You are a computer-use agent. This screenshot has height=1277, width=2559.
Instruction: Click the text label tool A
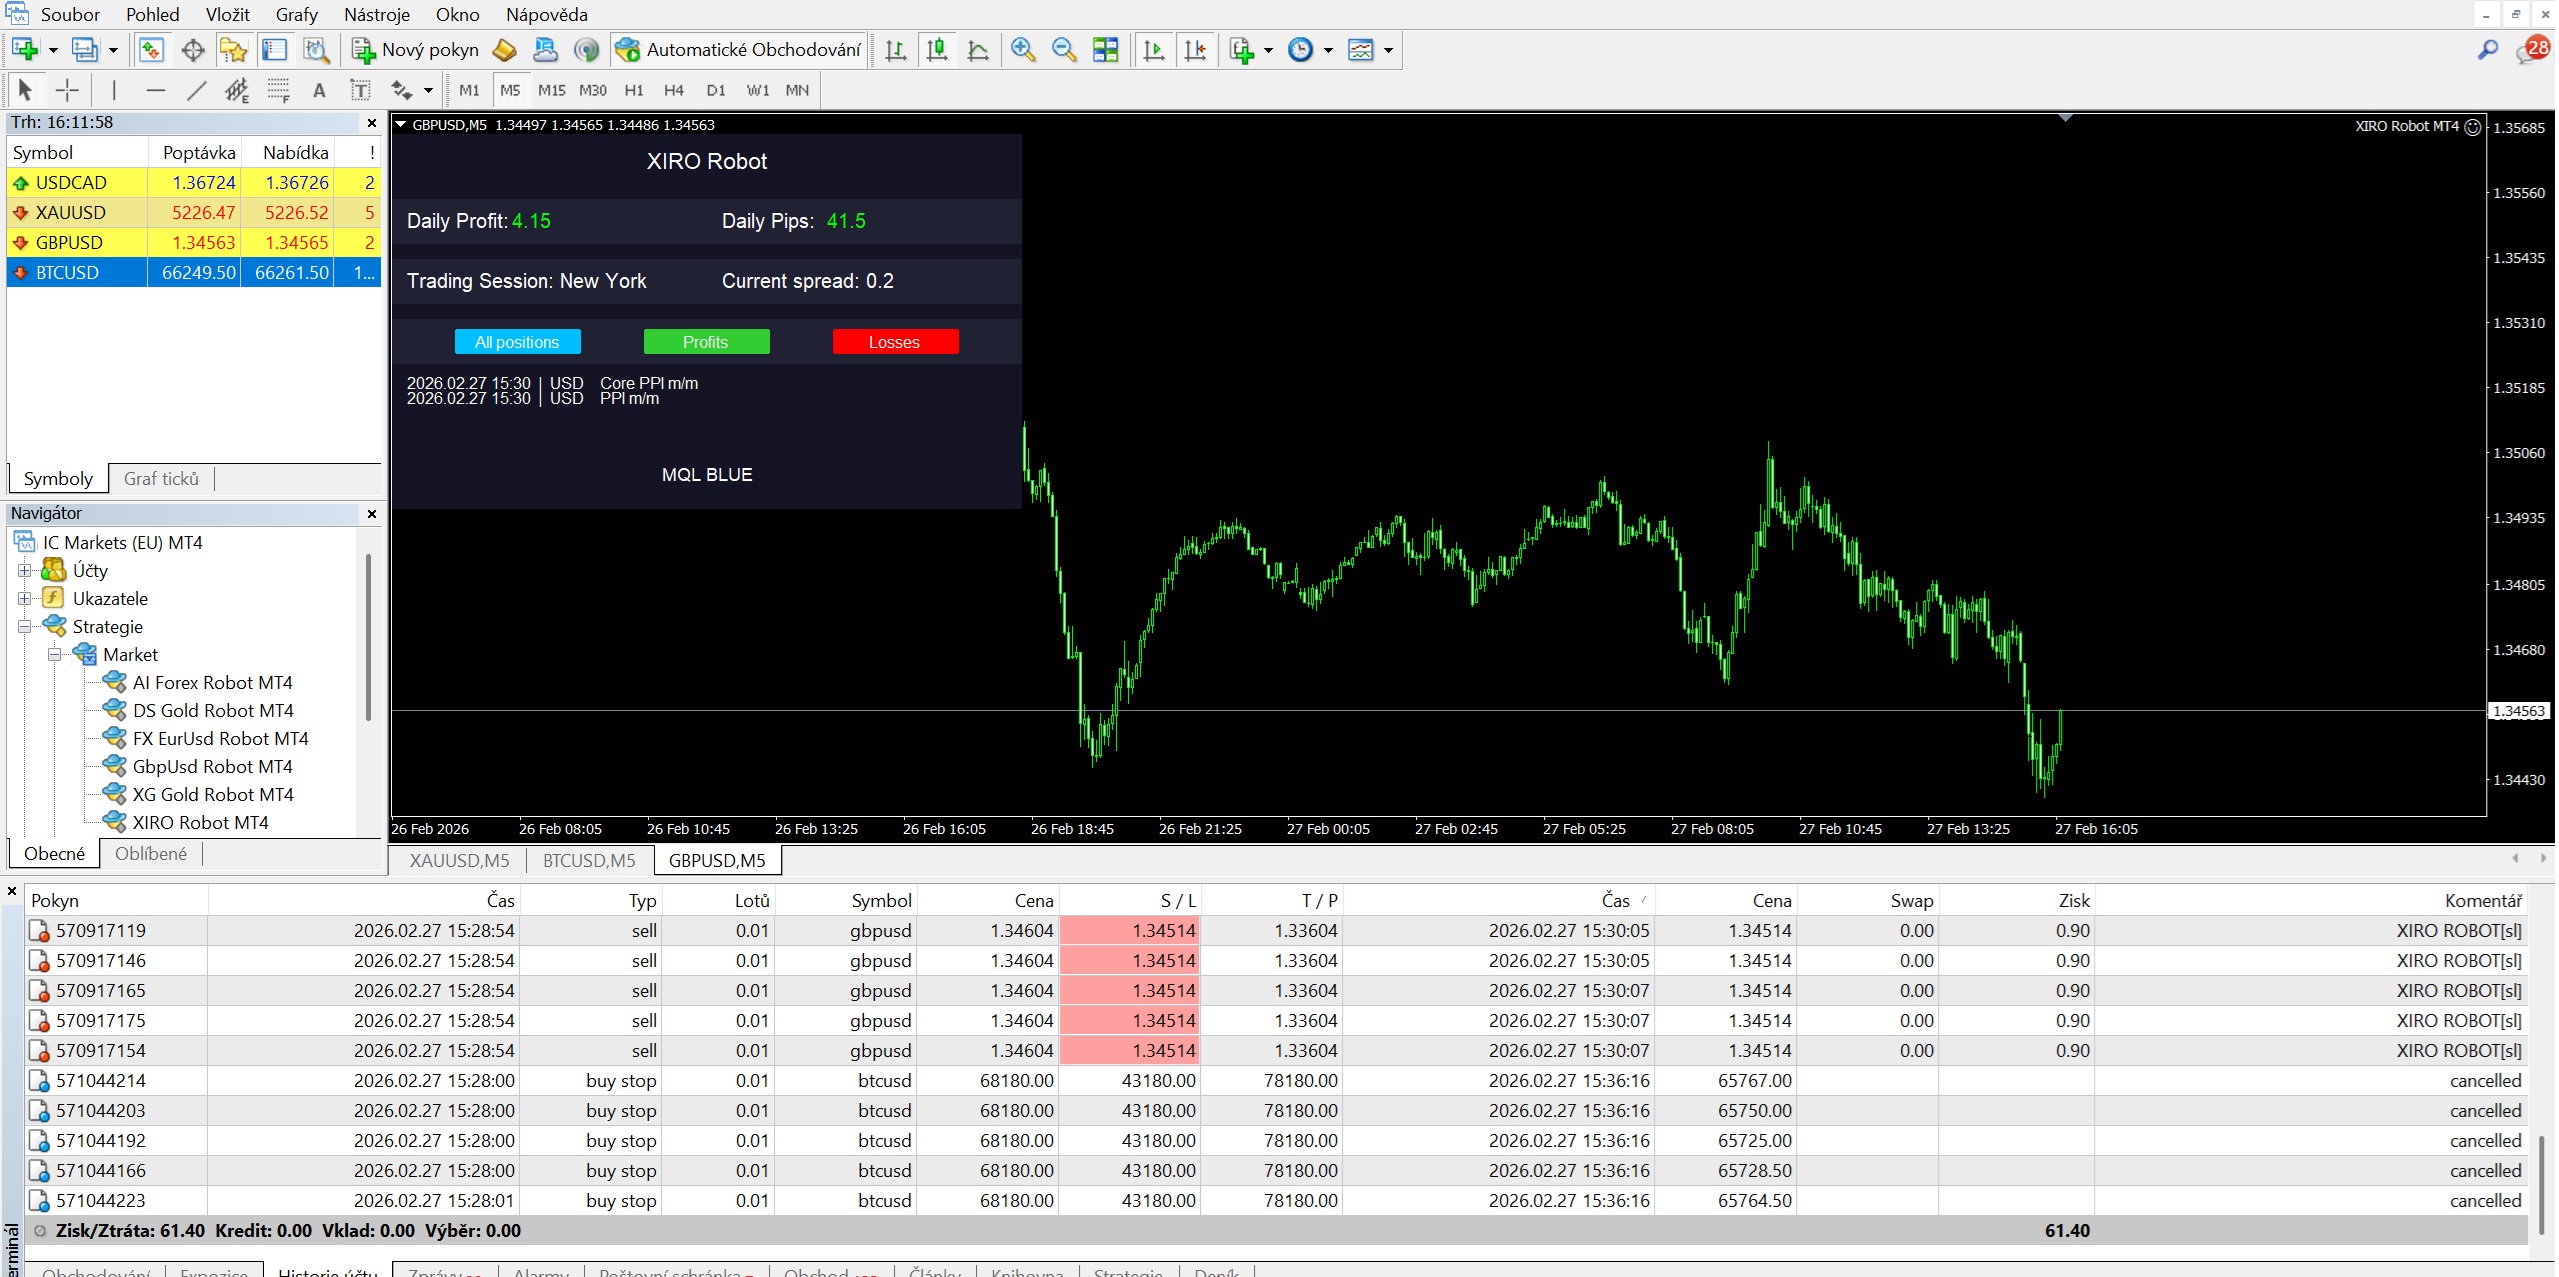319,91
